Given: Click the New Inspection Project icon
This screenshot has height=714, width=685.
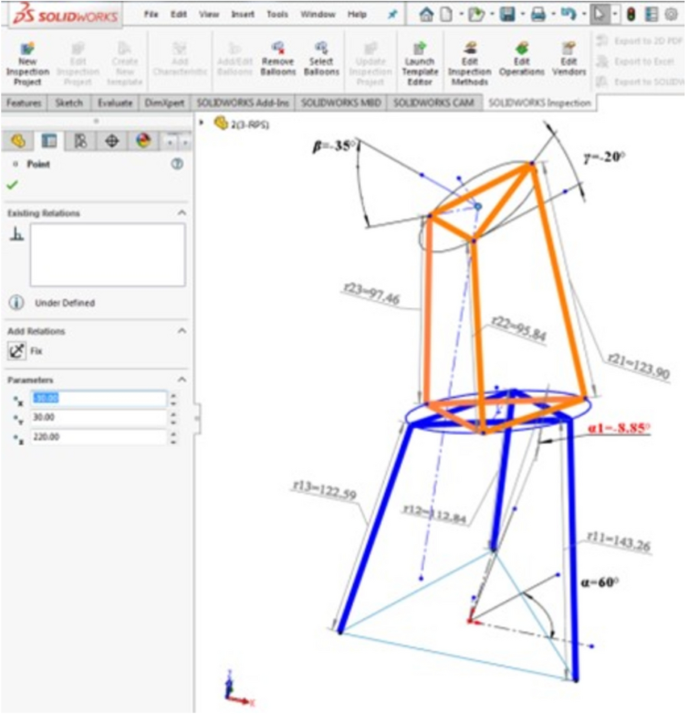Looking at the screenshot, I should (27, 64).
